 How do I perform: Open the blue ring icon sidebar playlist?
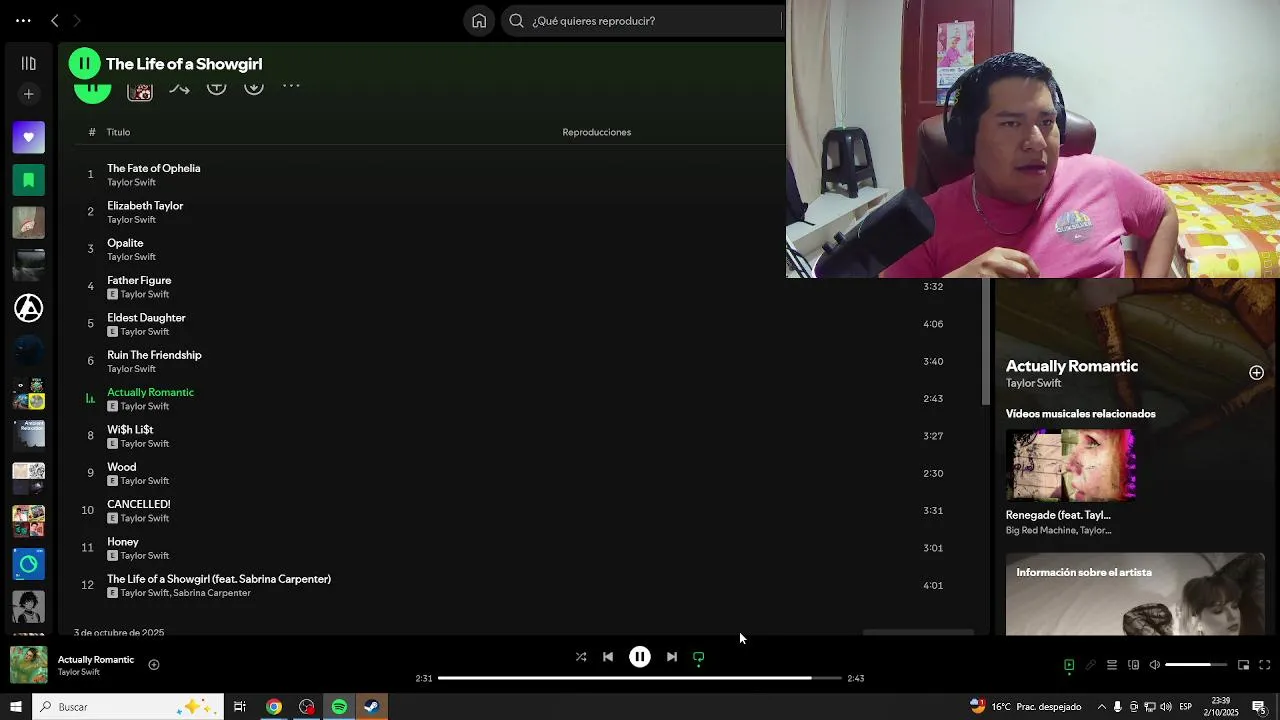[x=28, y=564]
